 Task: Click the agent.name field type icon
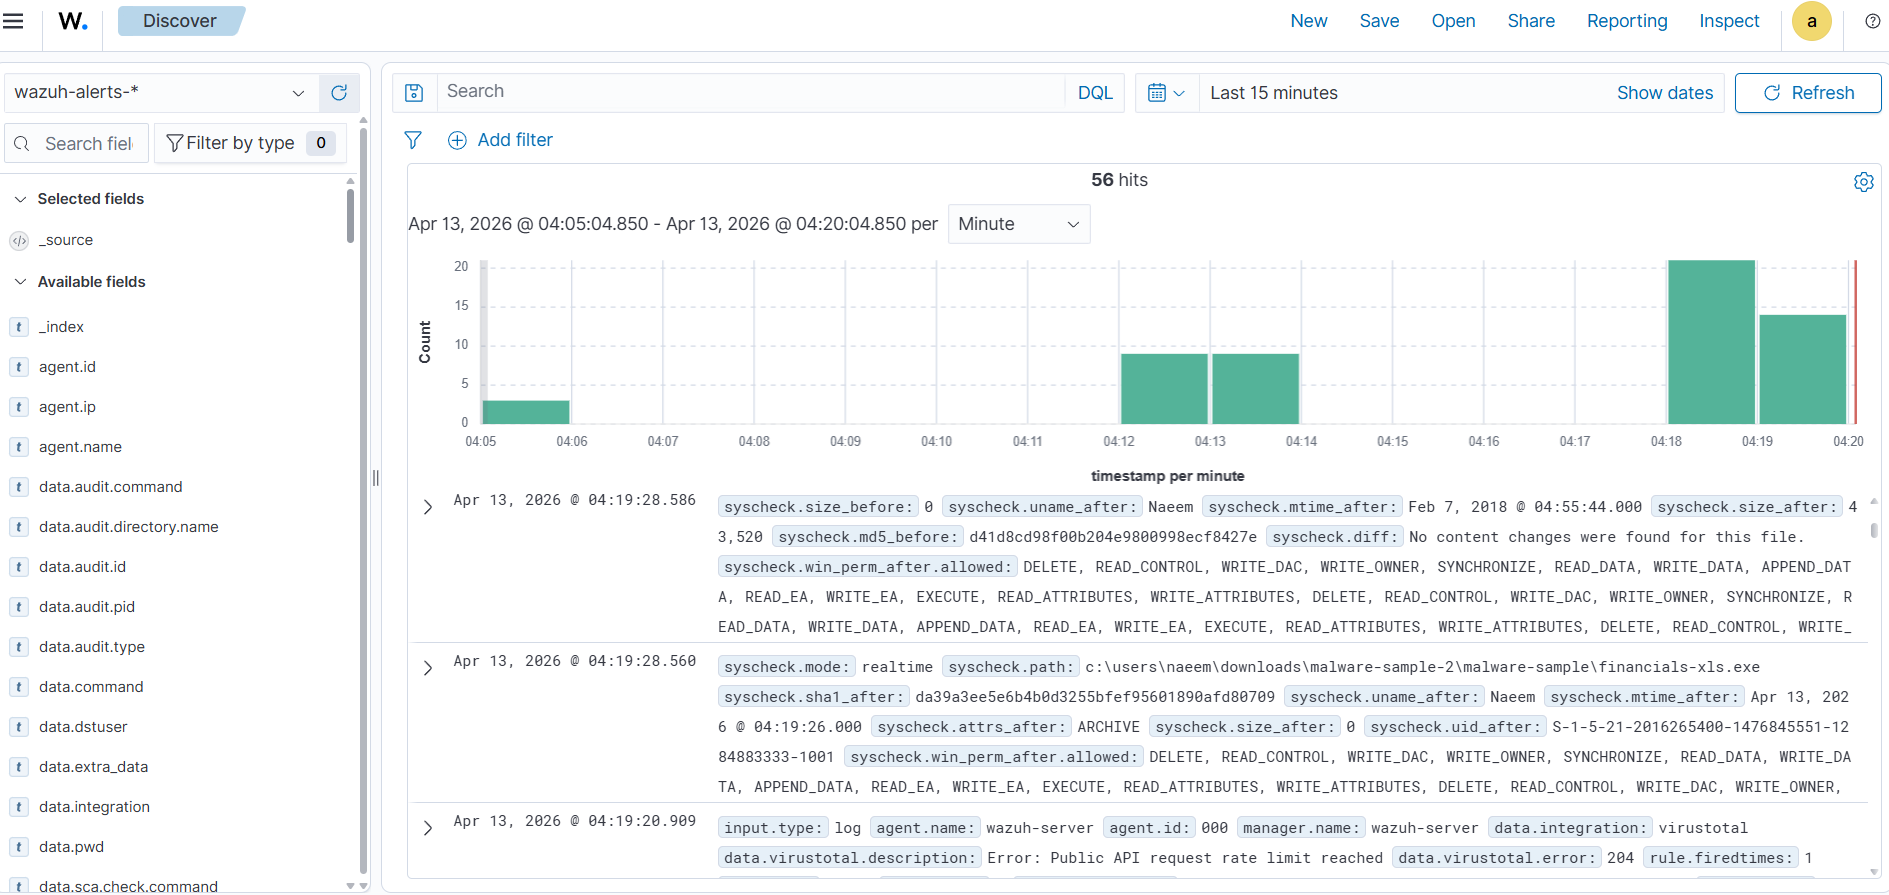point(19,447)
